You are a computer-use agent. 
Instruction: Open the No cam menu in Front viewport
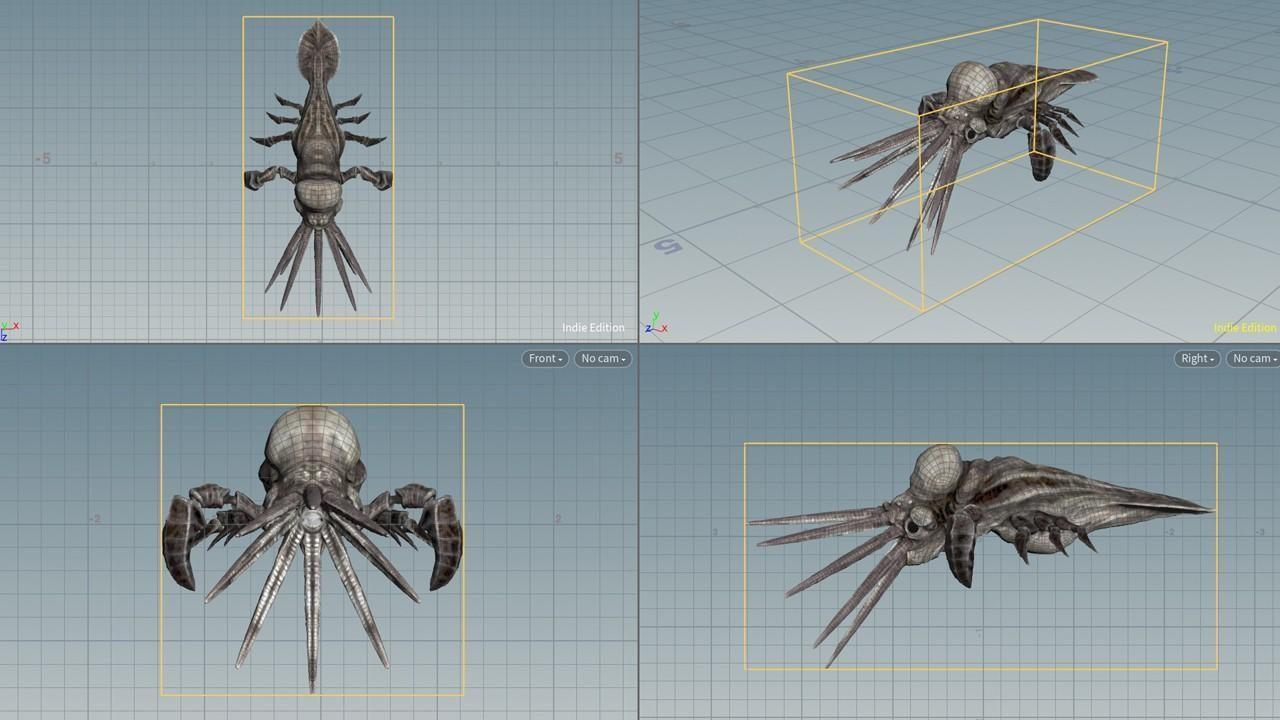[x=603, y=358]
